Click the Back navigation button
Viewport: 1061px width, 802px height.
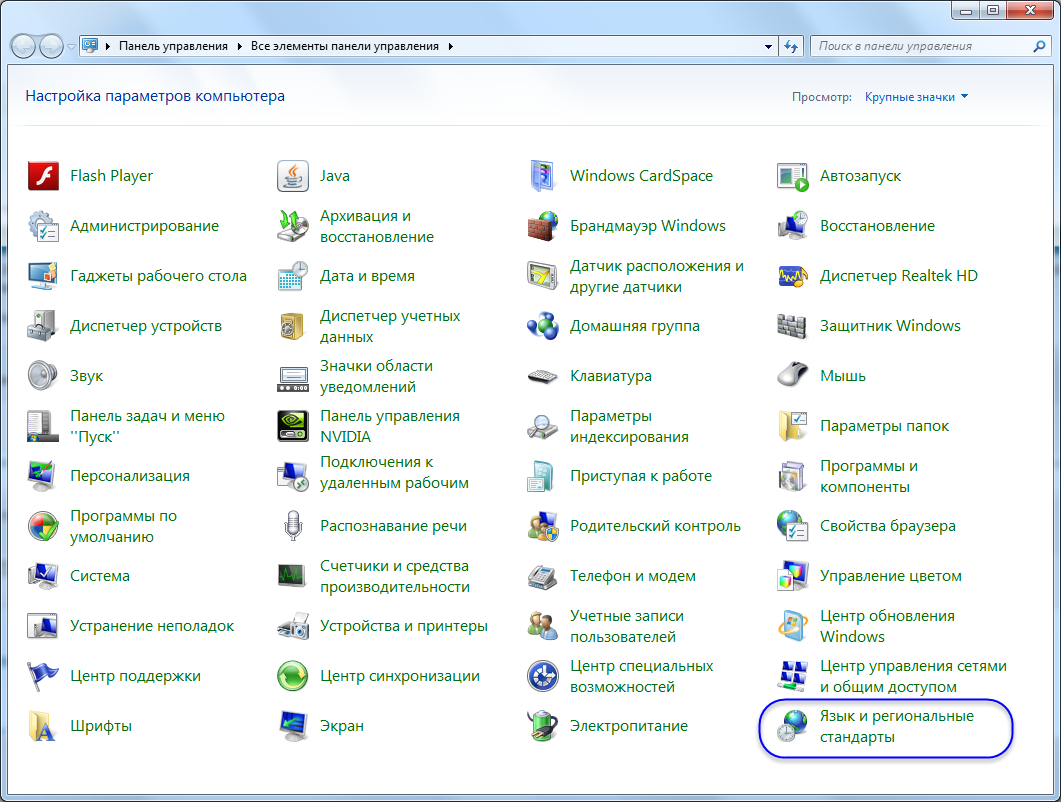click(23, 46)
